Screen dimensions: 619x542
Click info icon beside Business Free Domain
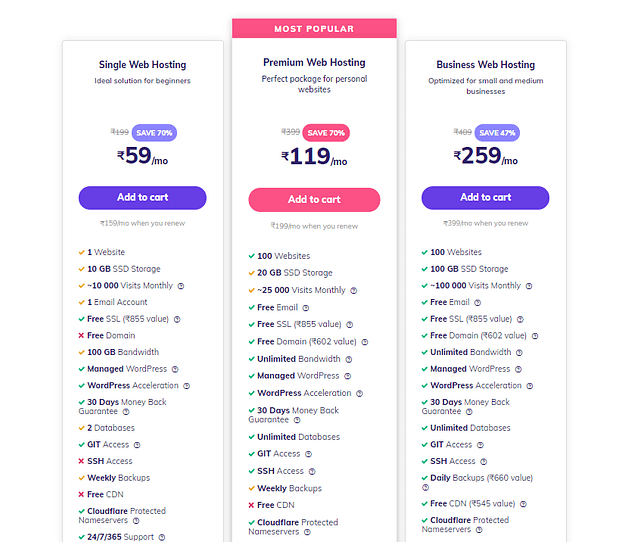tap(535, 336)
